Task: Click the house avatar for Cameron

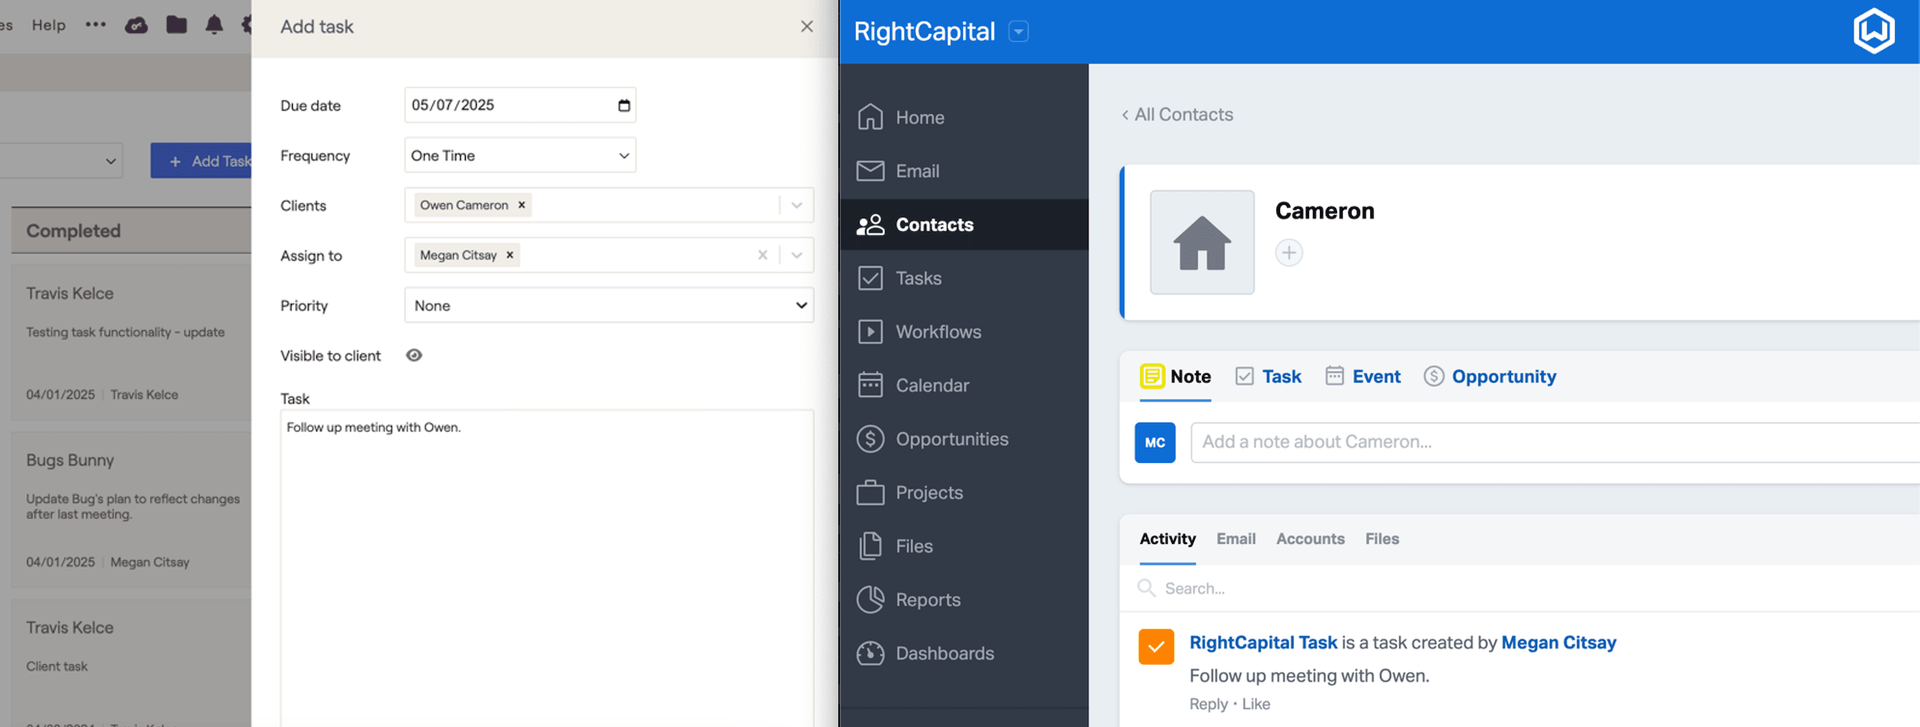Action: (x=1202, y=243)
